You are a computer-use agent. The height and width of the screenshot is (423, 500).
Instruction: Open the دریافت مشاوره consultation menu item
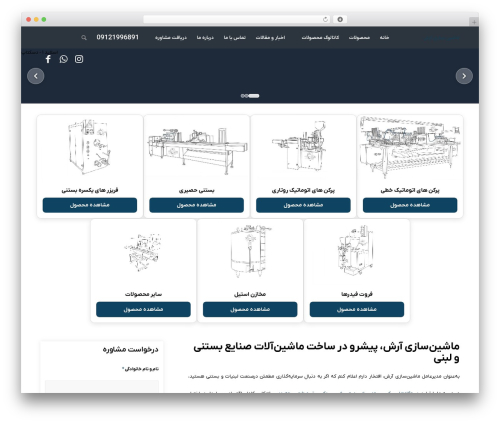click(171, 37)
